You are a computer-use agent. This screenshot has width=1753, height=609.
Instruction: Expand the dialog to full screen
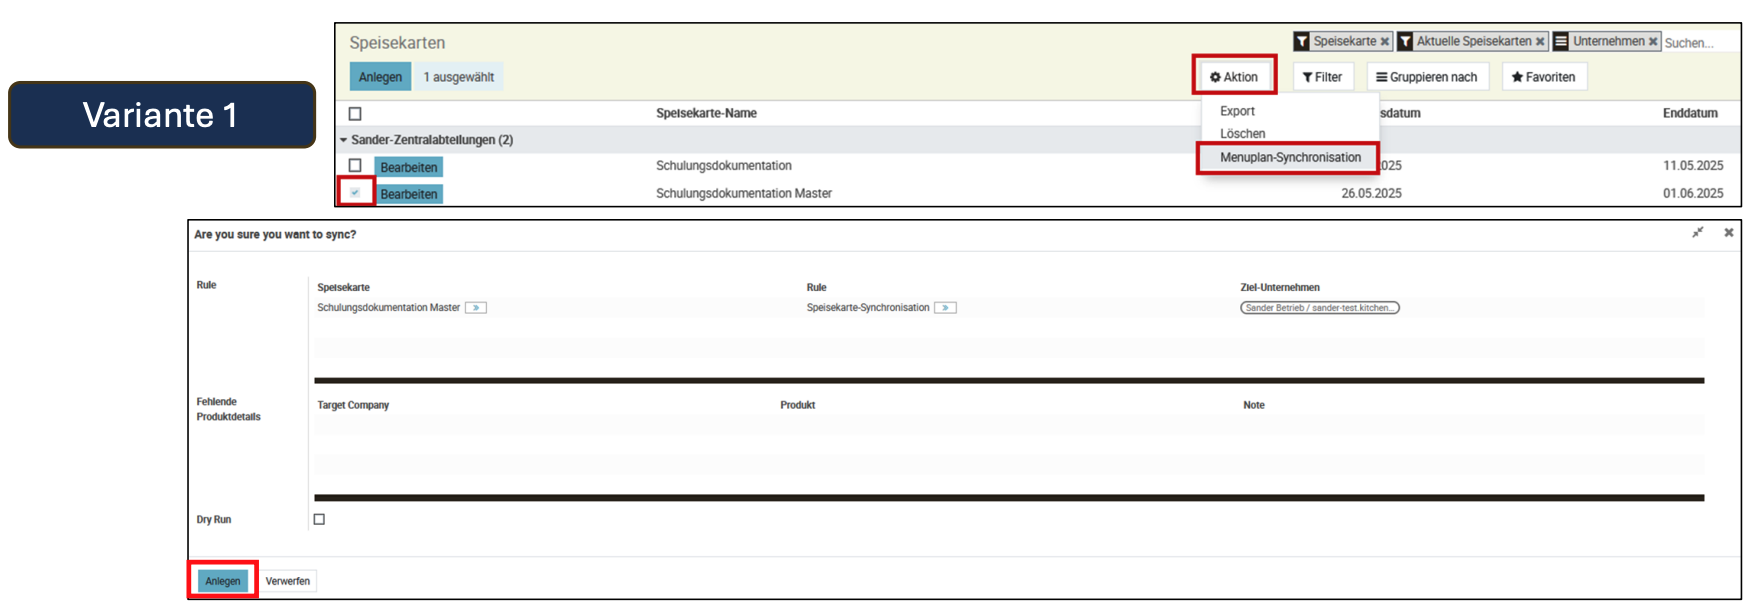[x=1697, y=233]
